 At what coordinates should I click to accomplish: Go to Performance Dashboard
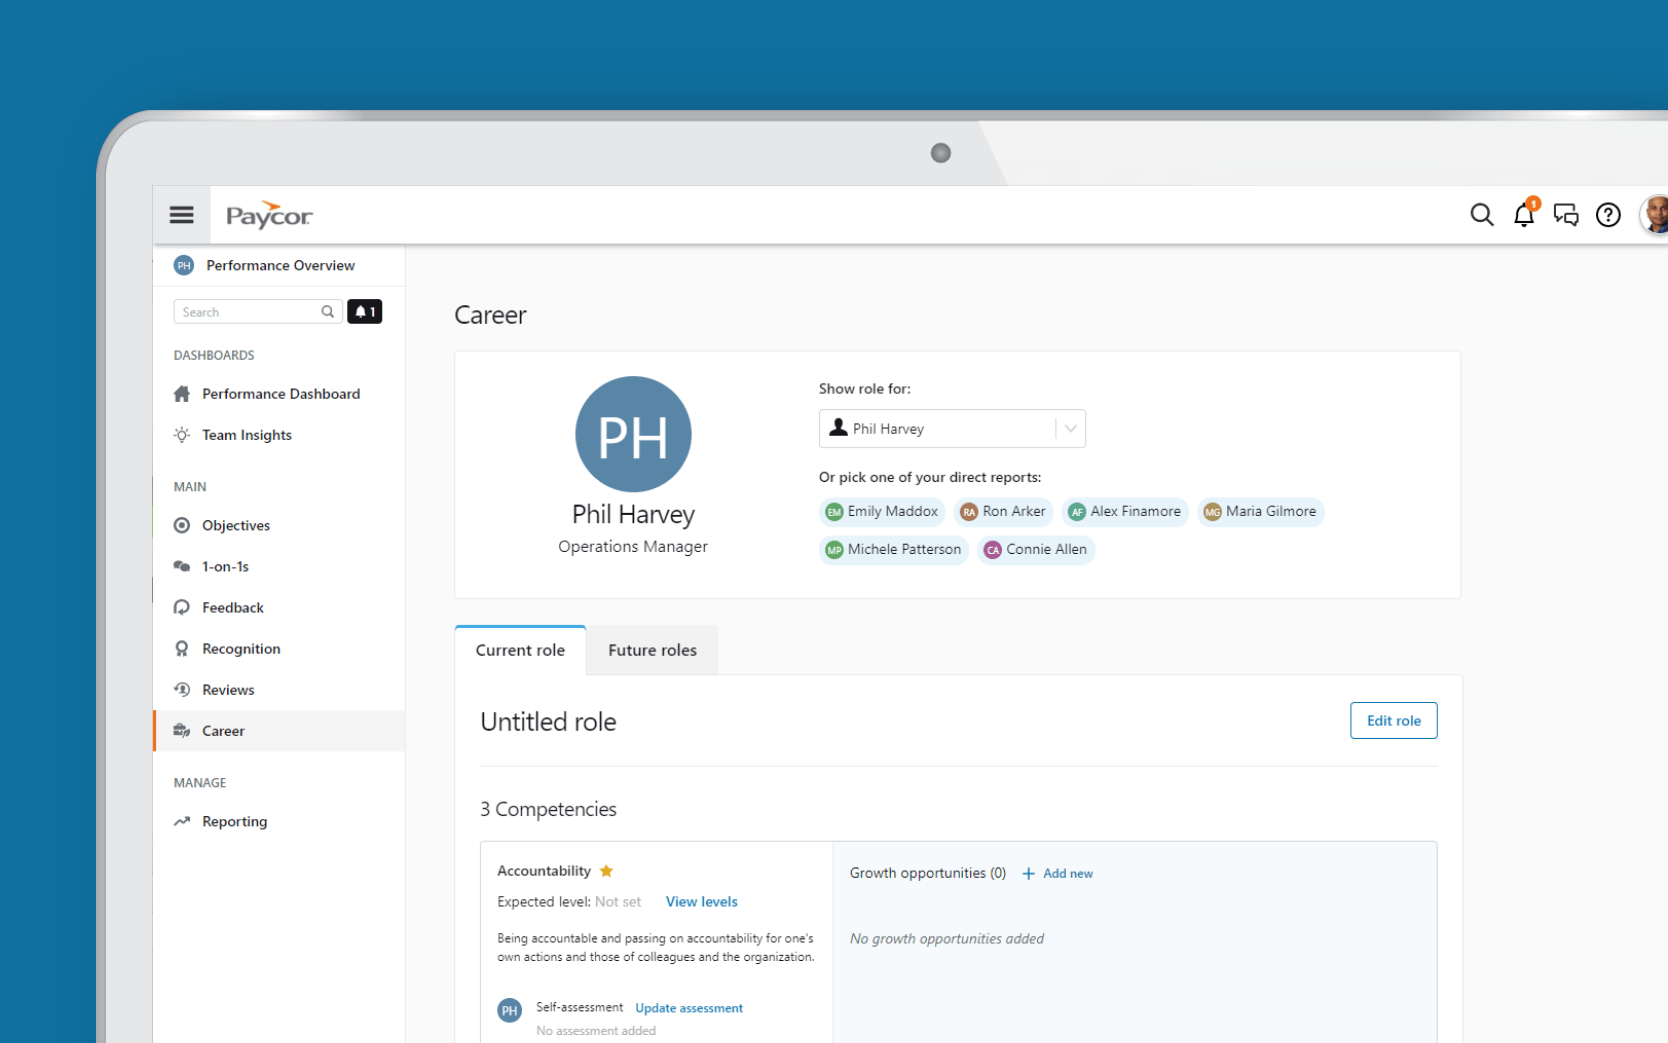[x=281, y=394]
